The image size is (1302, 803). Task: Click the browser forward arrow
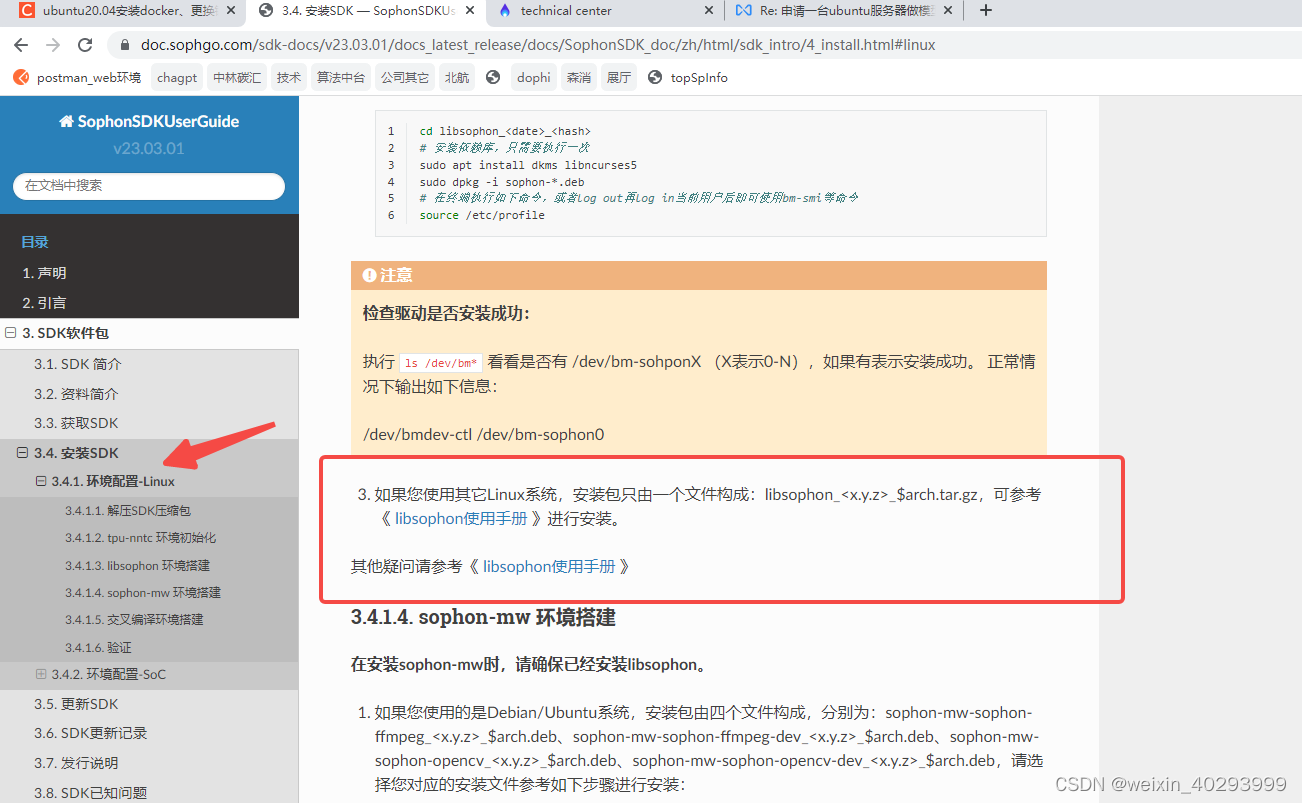52,44
